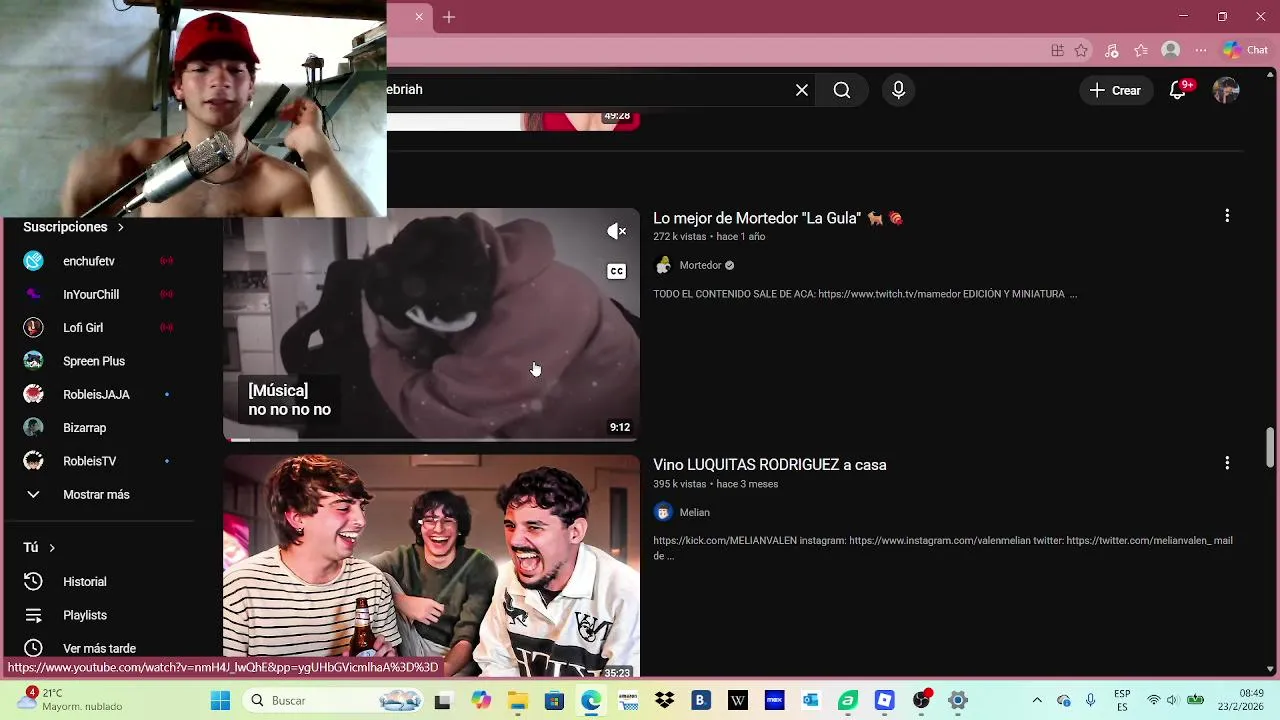Open Spreen Plus subscription
This screenshot has width=1280, height=720.
pyautogui.click(x=98, y=361)
